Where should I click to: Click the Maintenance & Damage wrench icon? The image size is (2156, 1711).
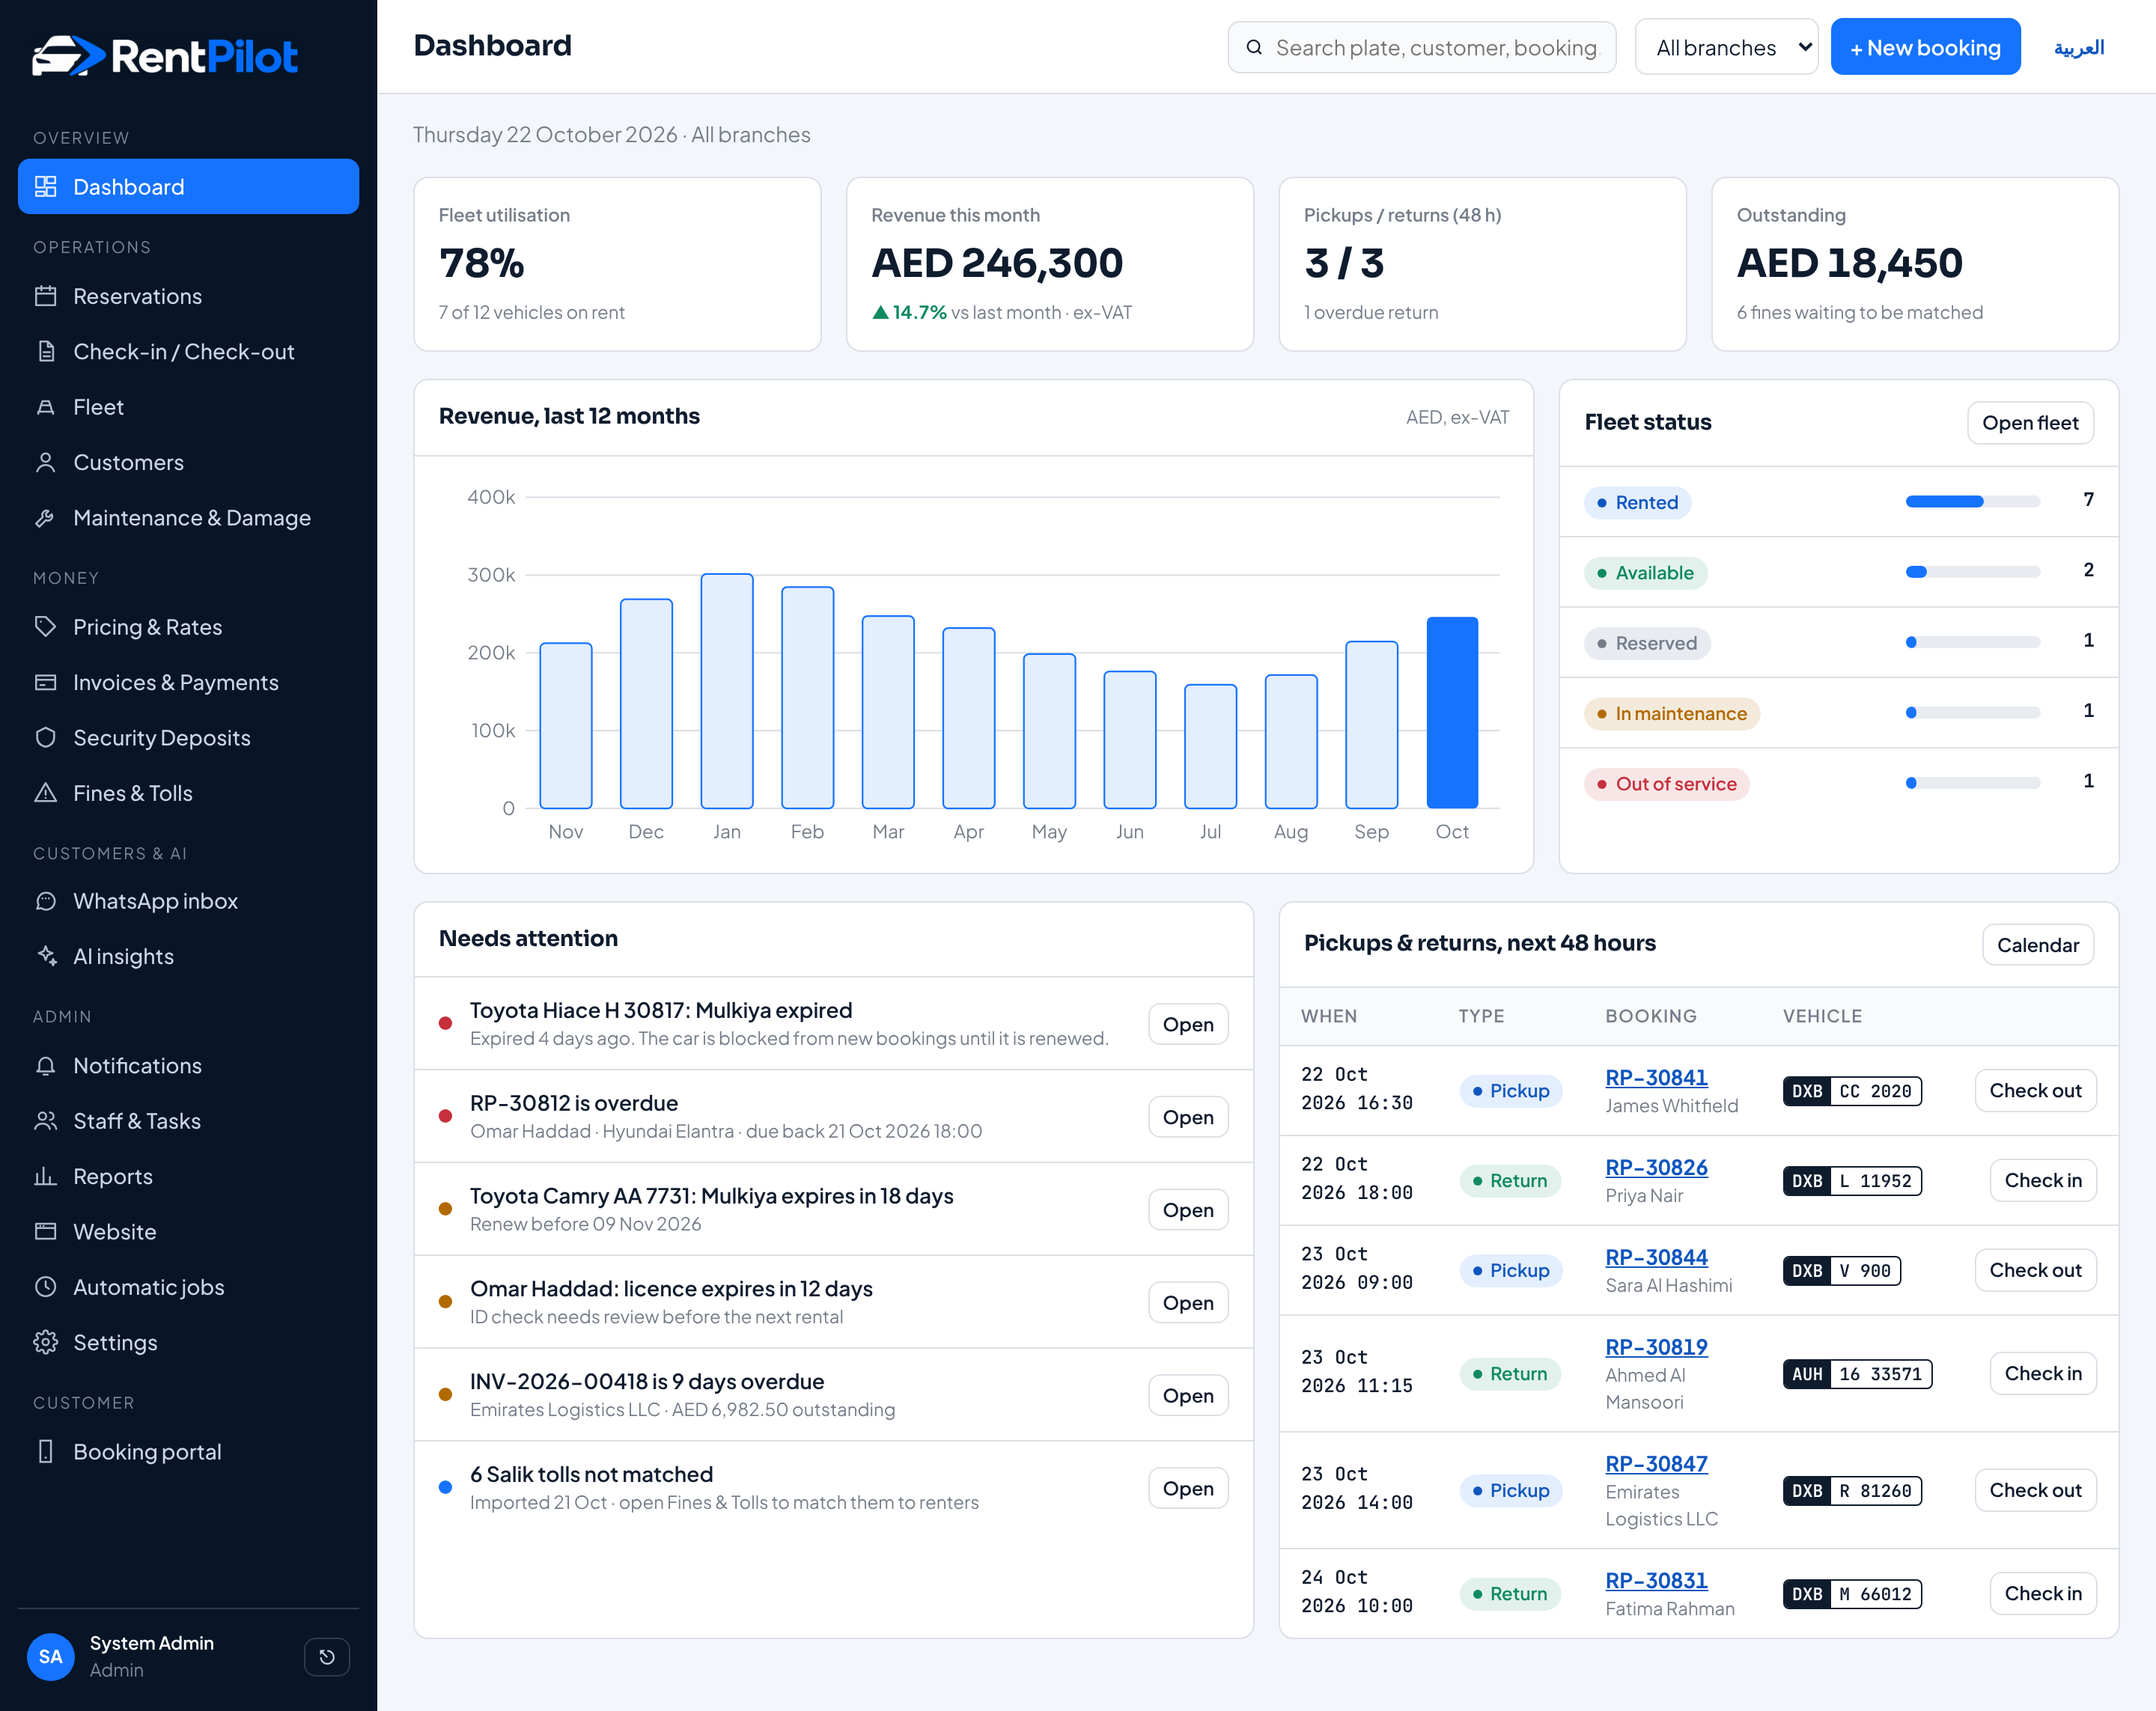point(46,518)
